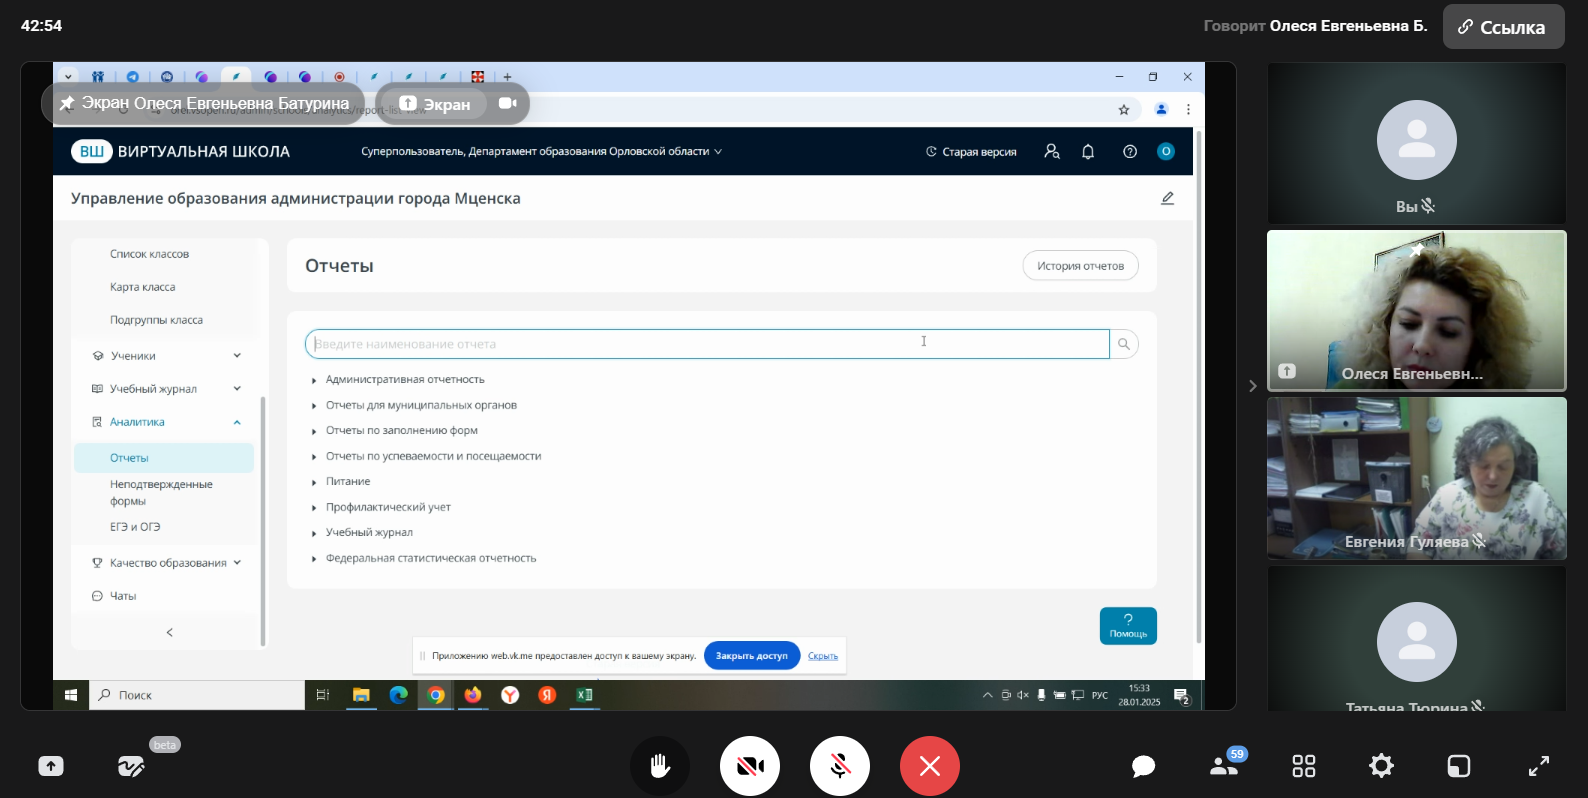Unmute the microphone

pos(839,766)
